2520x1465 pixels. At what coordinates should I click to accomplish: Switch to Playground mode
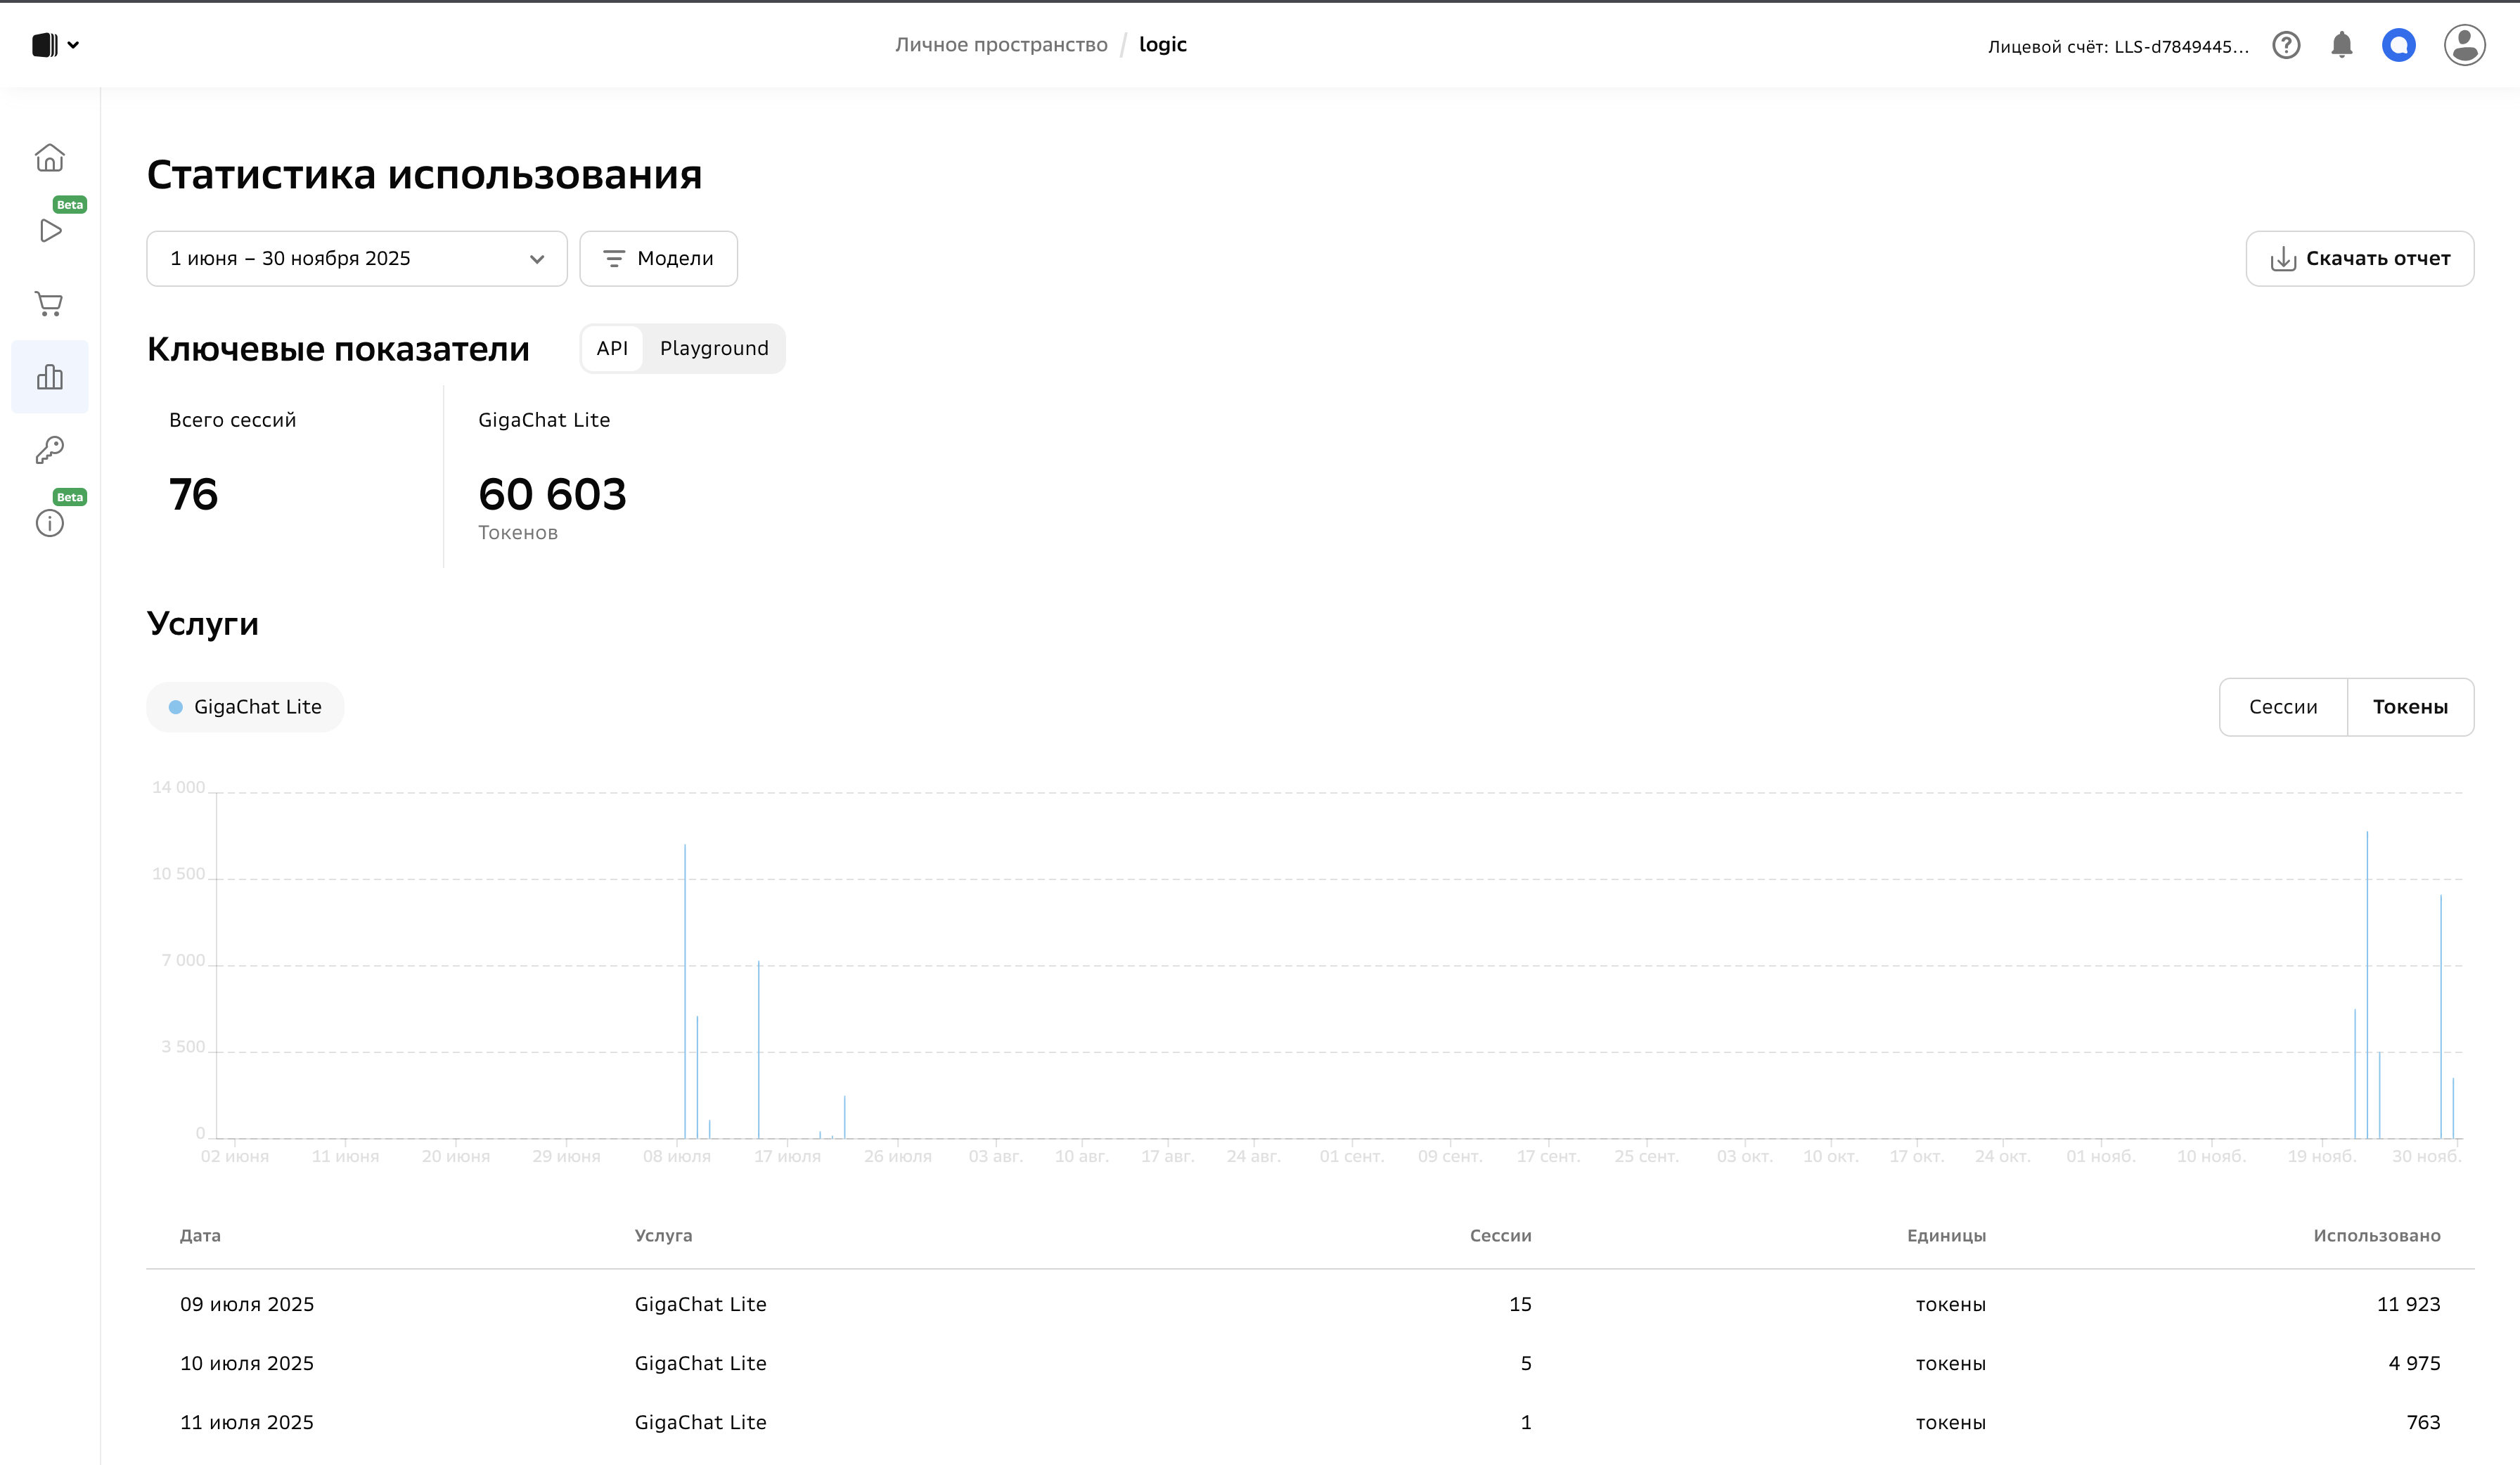(x=713, y=348)
